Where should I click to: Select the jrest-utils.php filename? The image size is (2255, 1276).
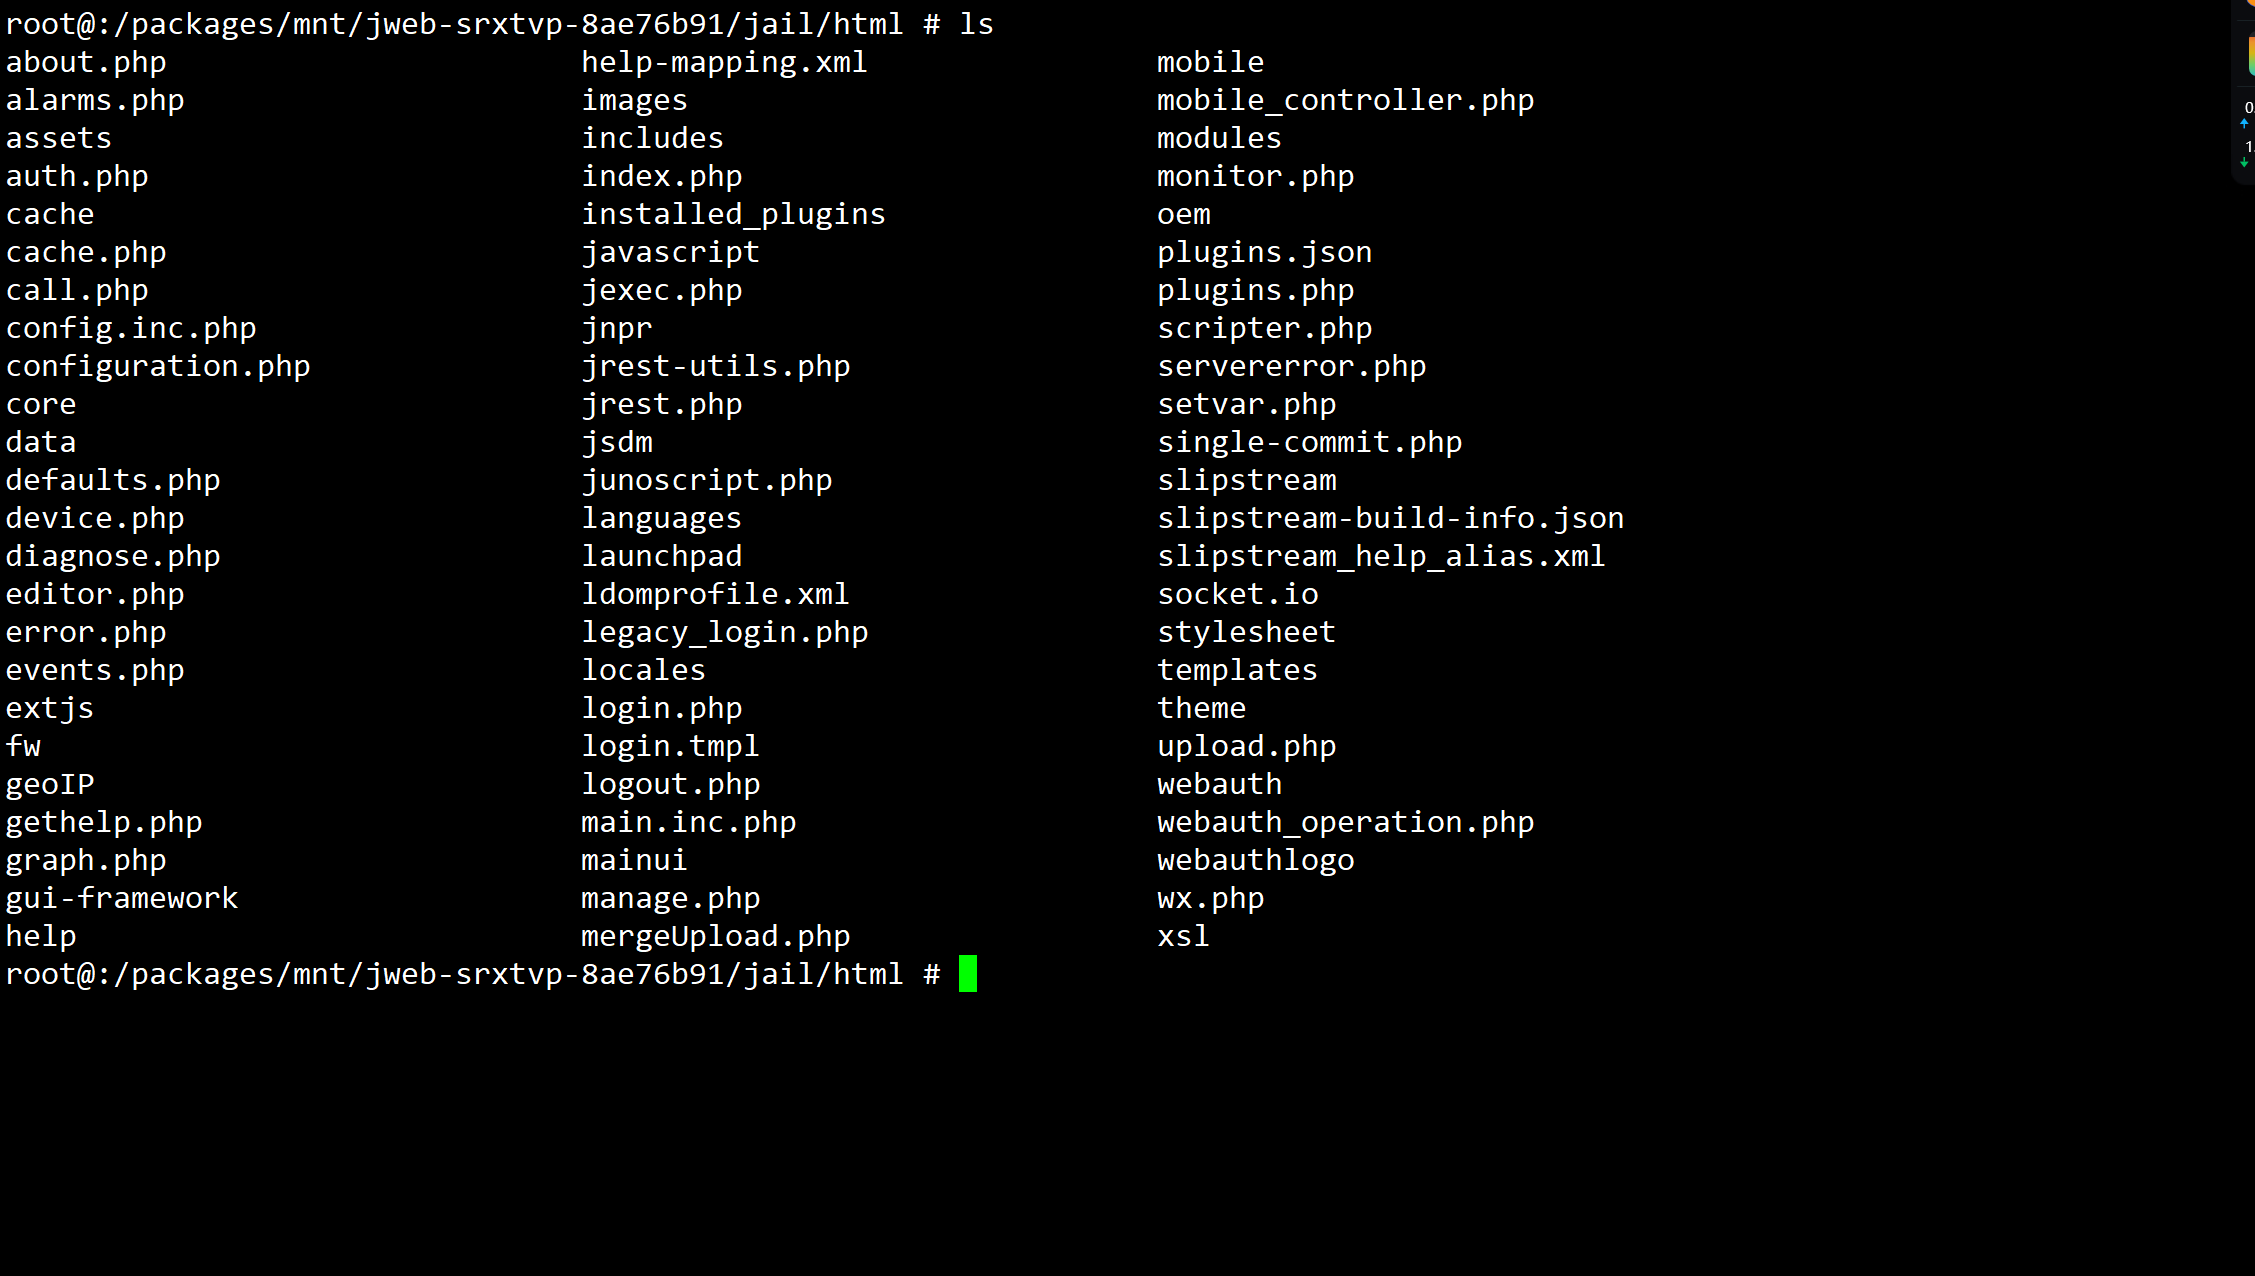click(715, 366)
